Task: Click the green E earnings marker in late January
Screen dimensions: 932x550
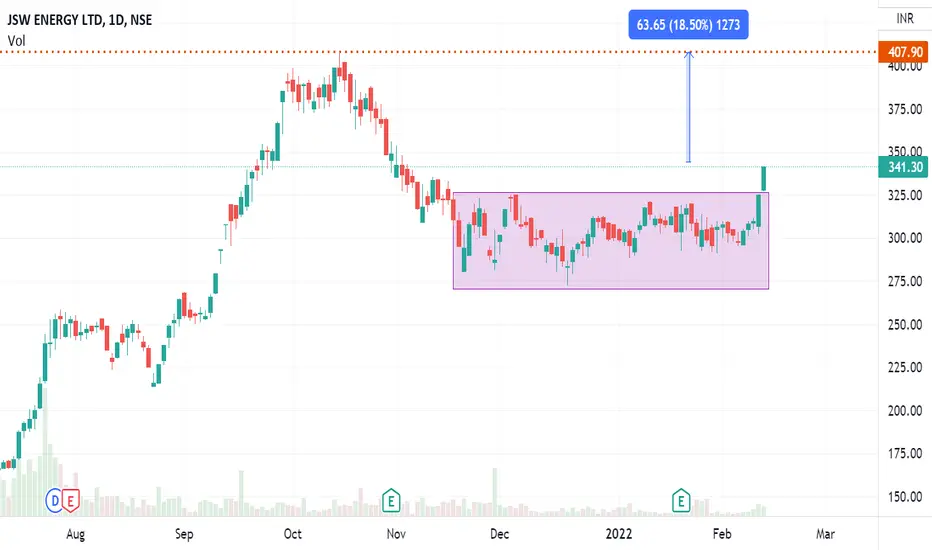Action: click(681, 501)
